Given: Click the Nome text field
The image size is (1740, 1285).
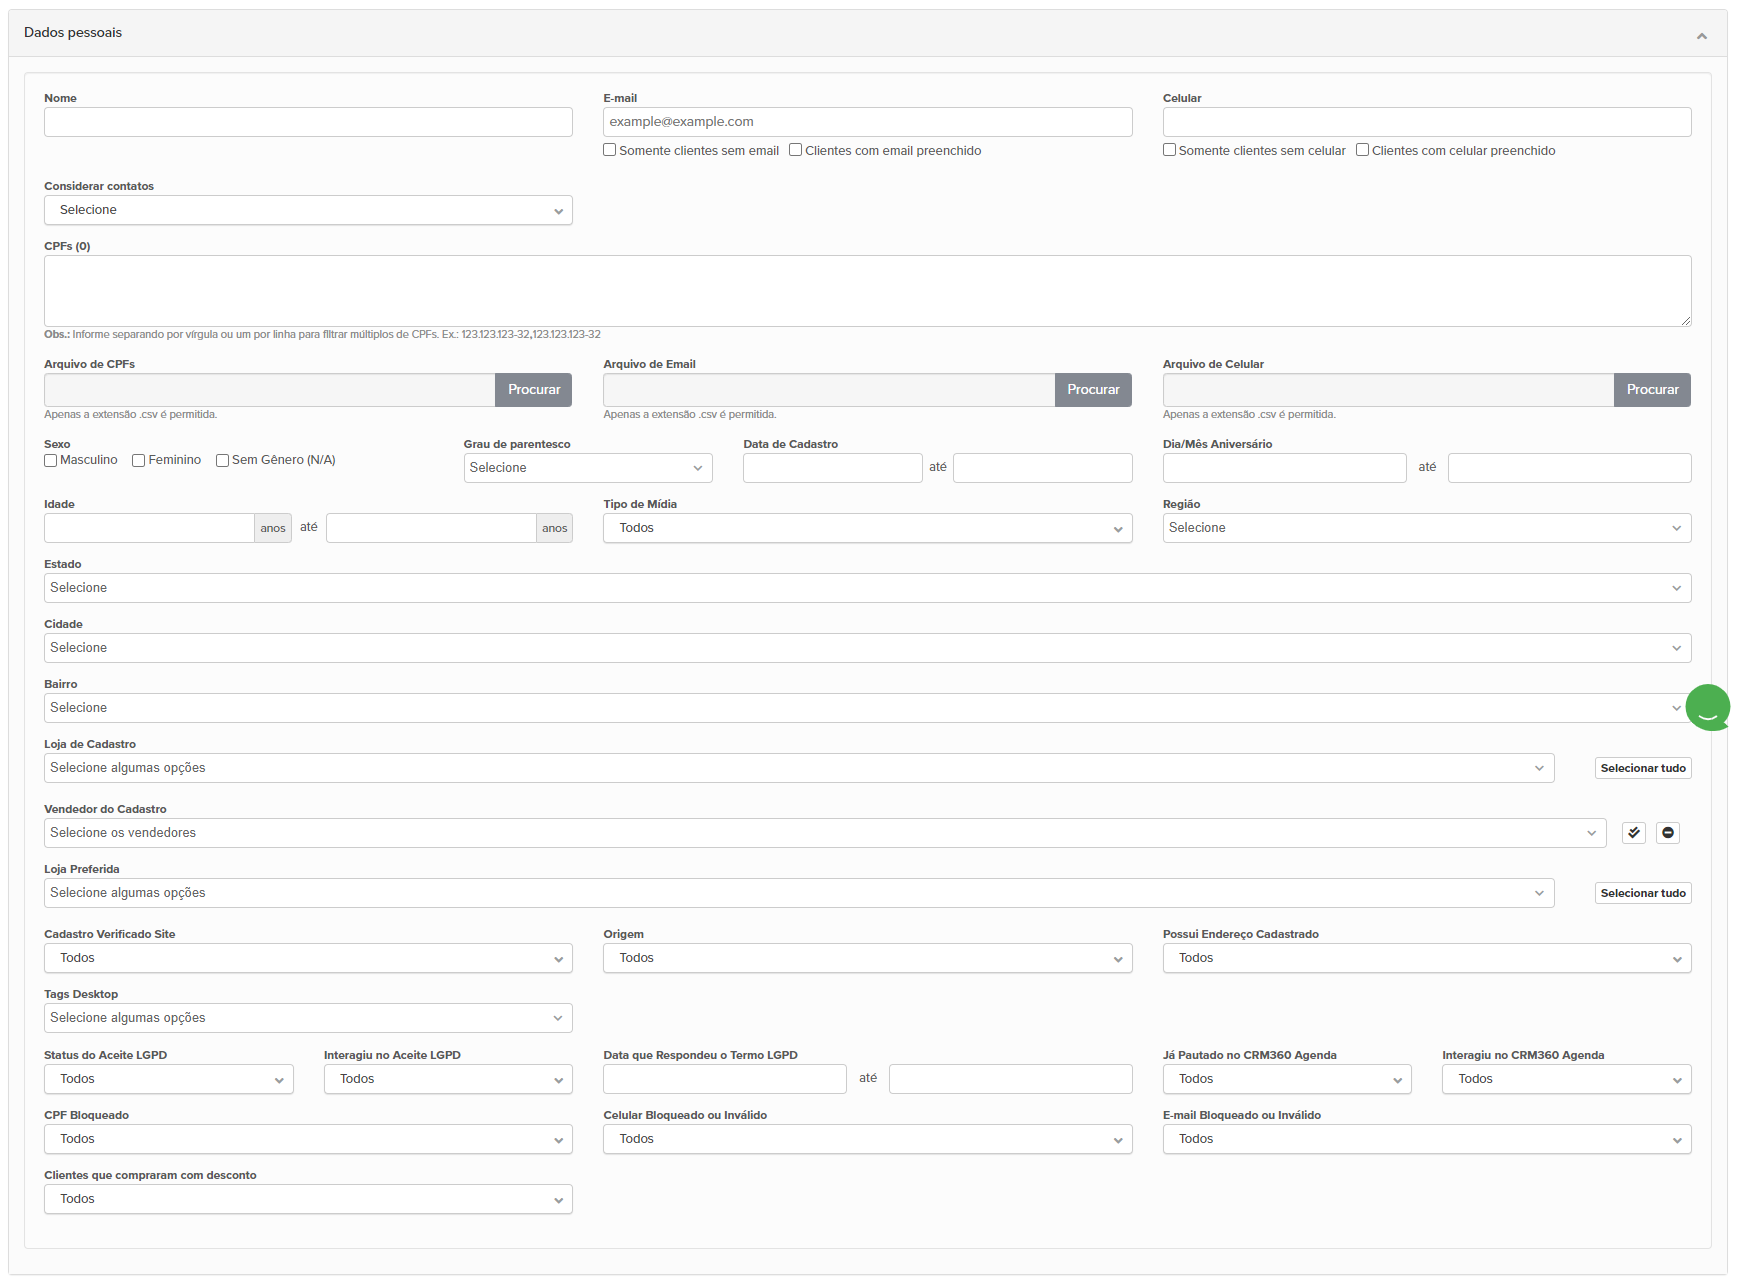Looking at the screenshot, I should click(308, 122).
